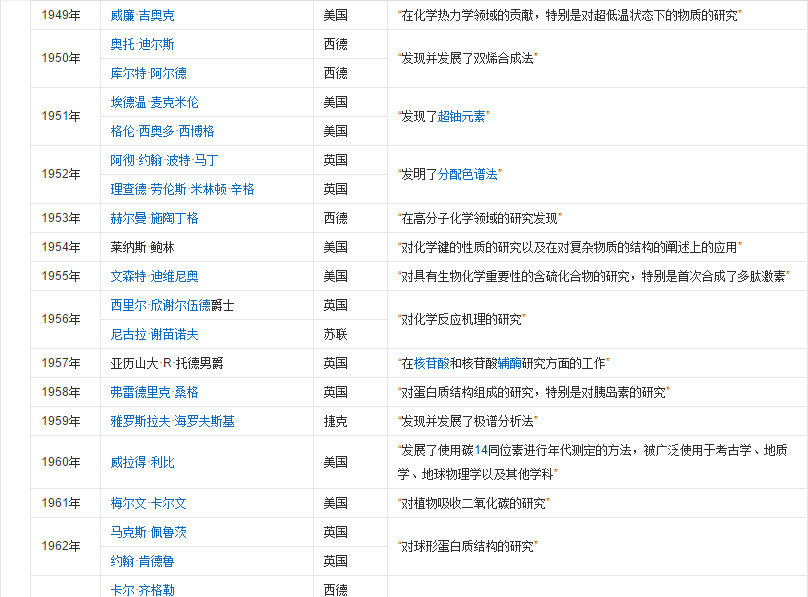The height and width of the screenshot is (597, 808).
Task: Click 捷克 in the 1959 row
Action: tap(335, 421)
